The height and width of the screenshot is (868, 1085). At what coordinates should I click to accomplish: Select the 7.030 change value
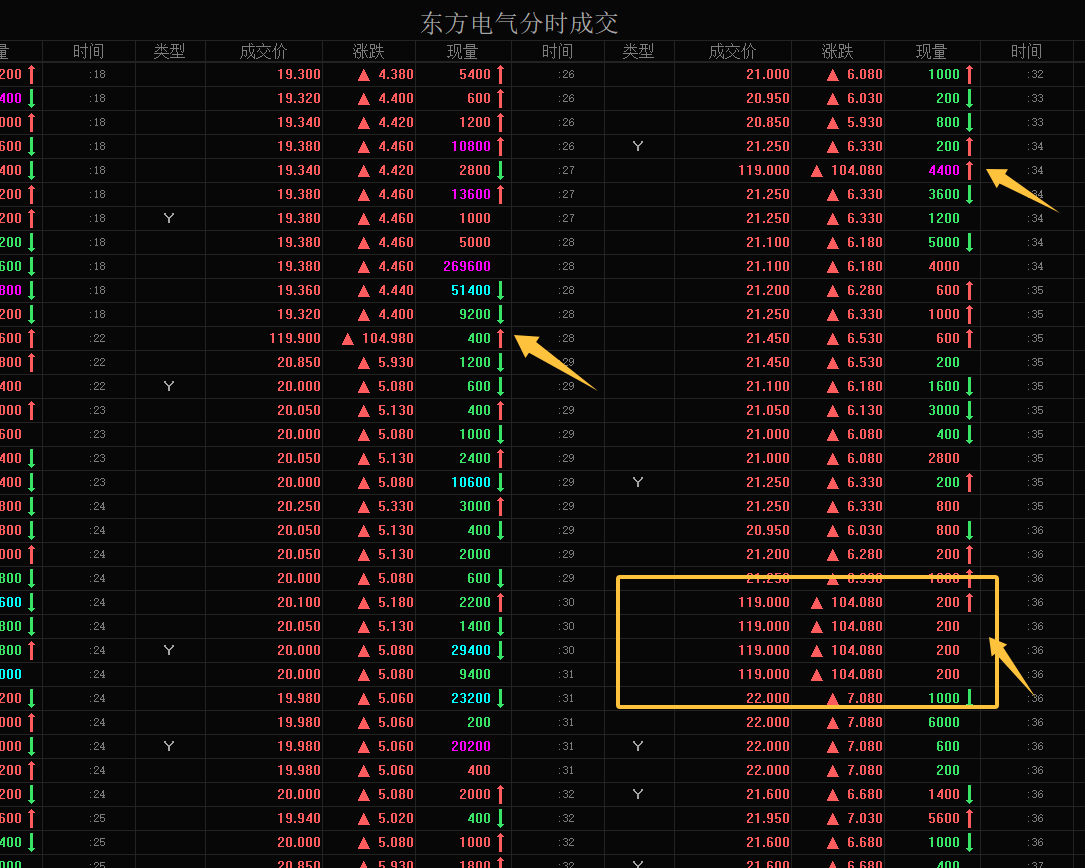[x=865, y=818]
